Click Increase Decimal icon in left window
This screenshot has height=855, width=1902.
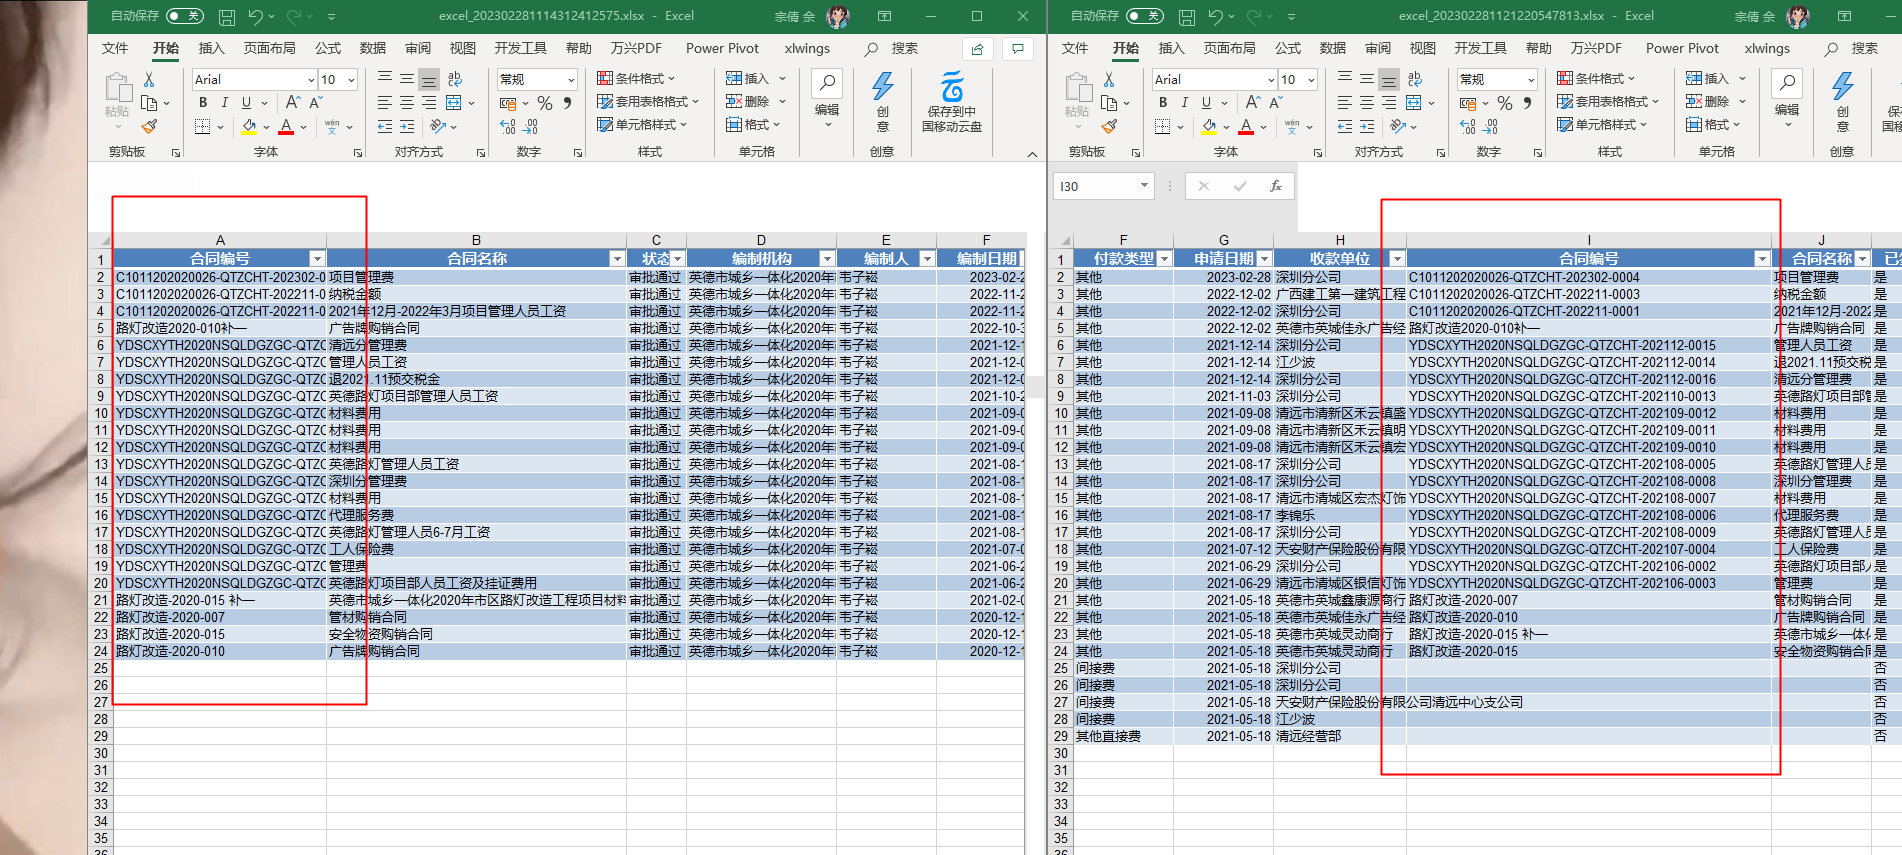(508, 127)
